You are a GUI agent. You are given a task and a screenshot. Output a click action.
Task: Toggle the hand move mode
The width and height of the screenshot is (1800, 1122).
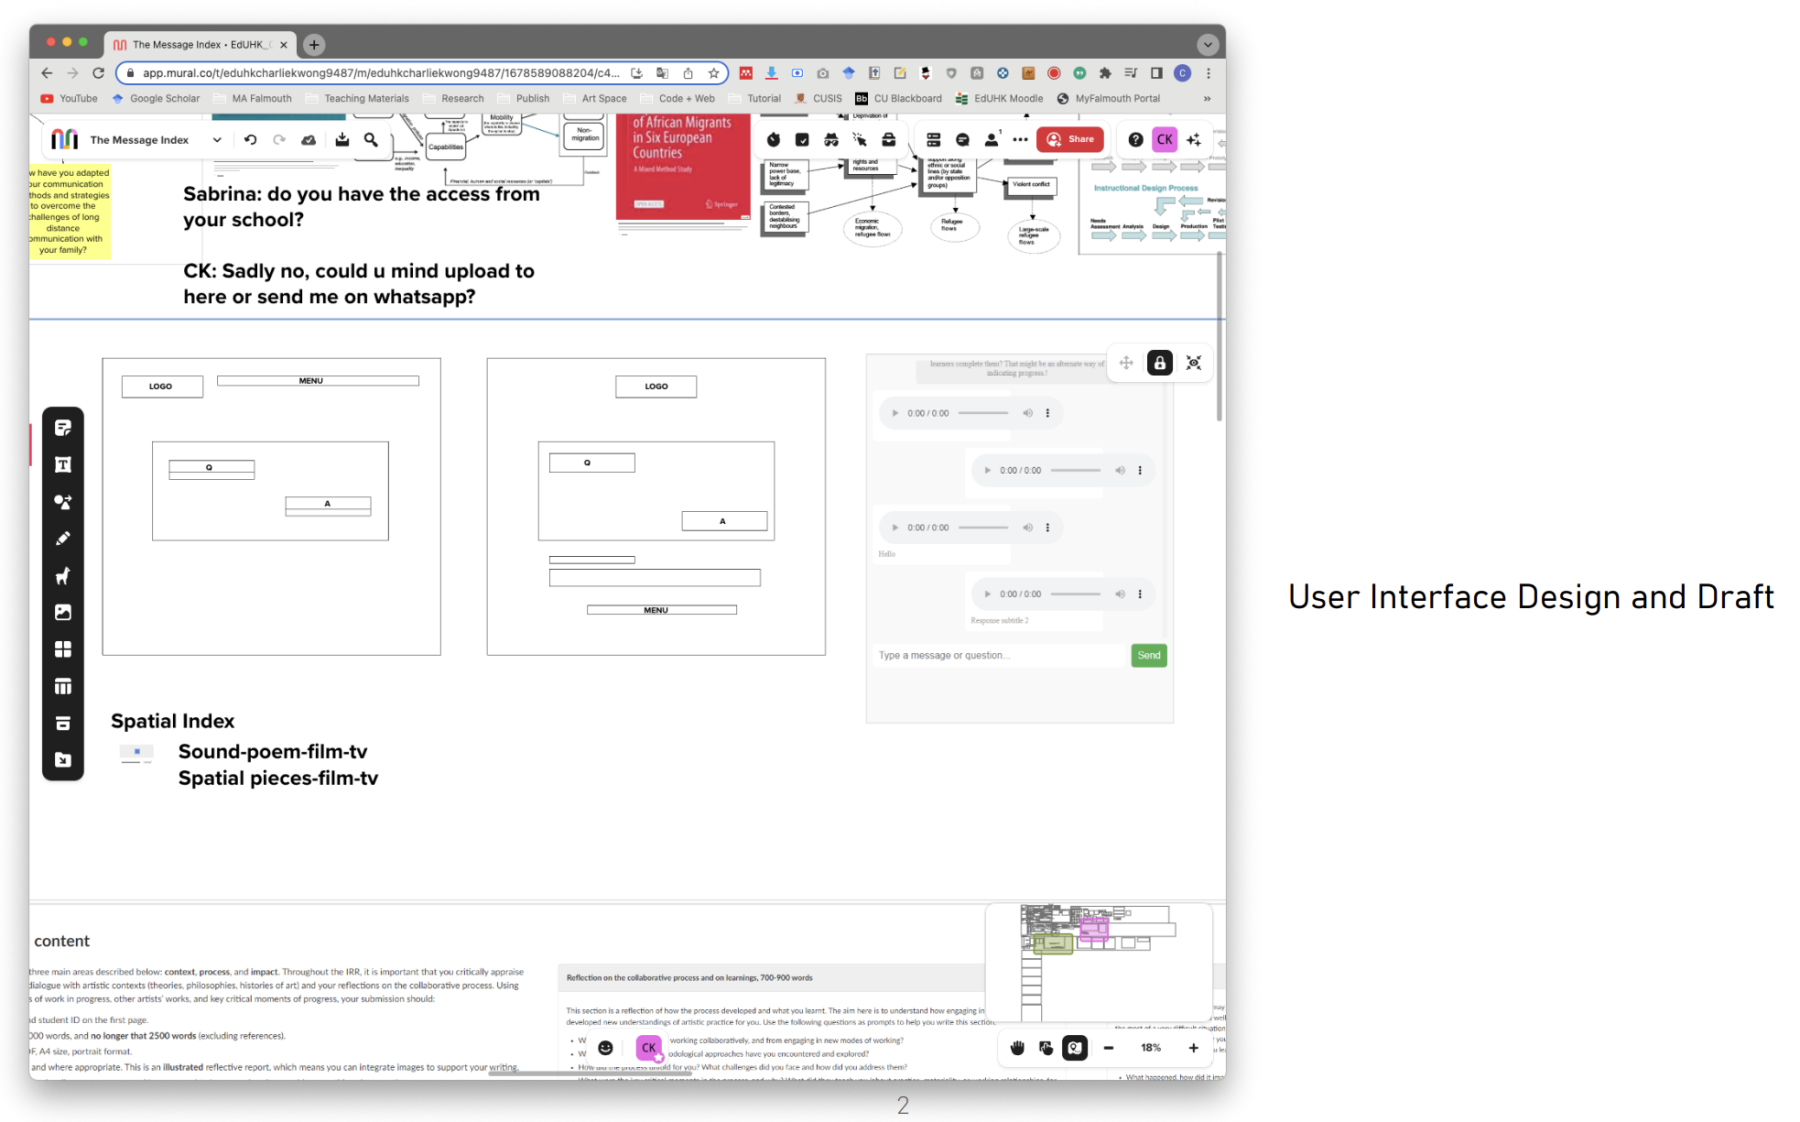pyautogui.click(x=1017, y=1048)
